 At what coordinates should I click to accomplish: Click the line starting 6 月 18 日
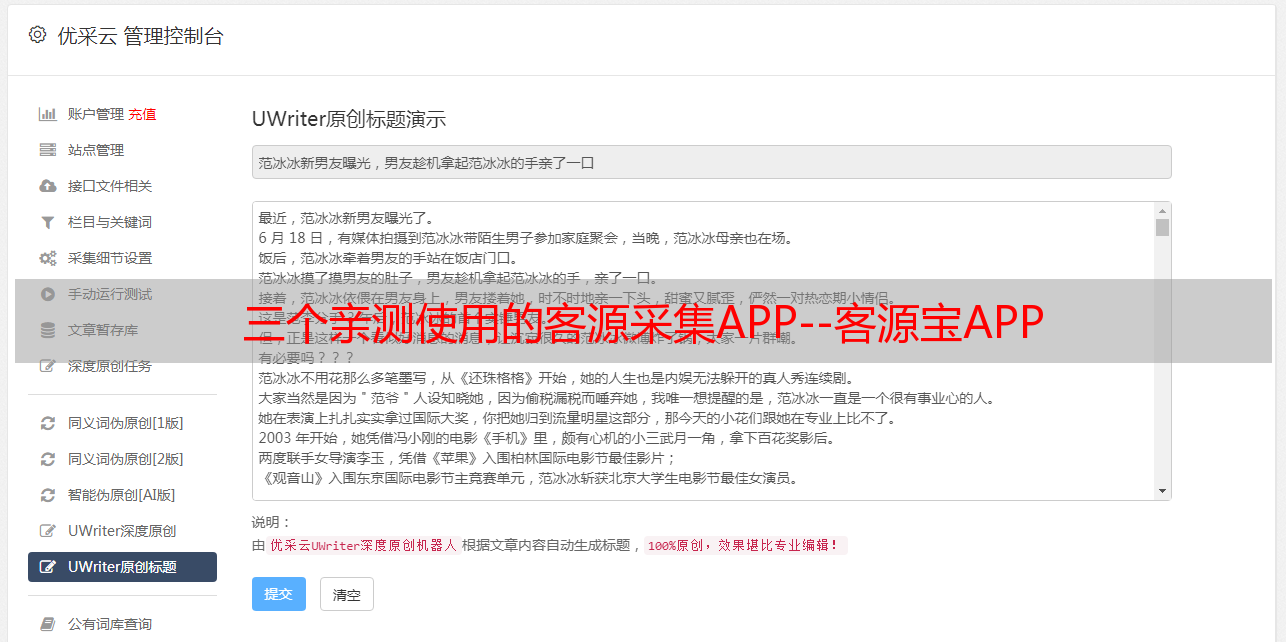(525, 238)
